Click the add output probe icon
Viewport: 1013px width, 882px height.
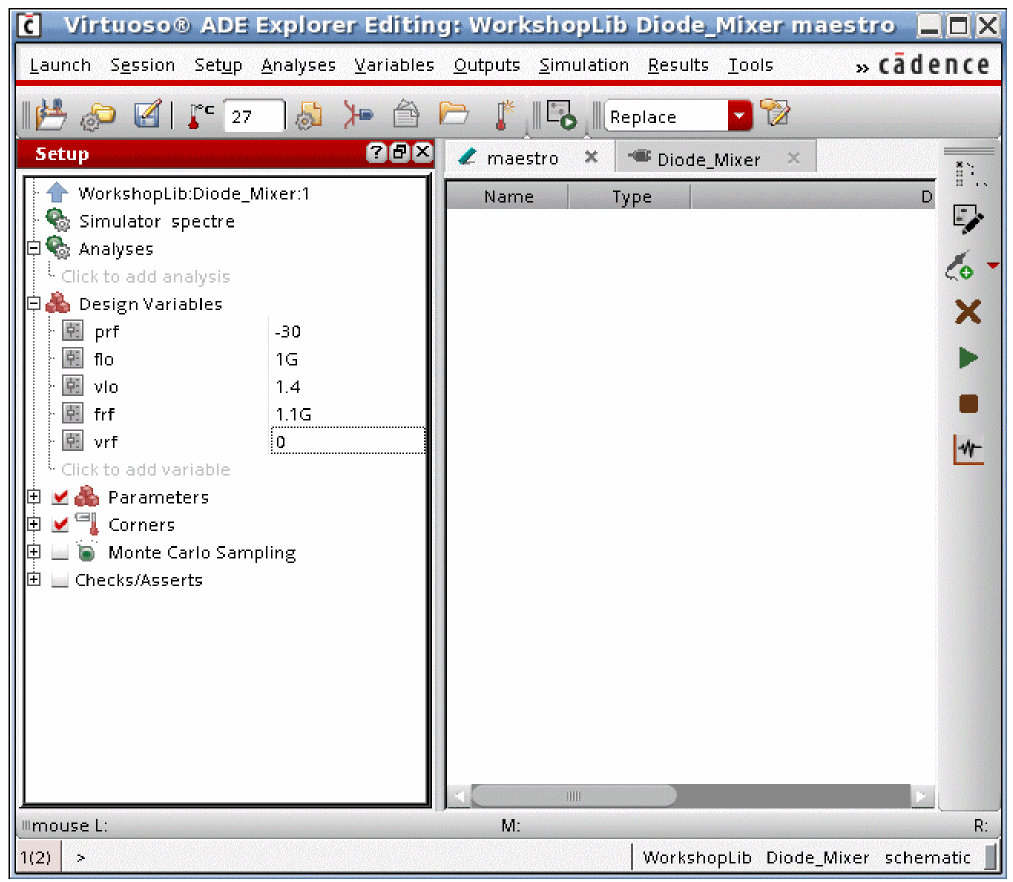click(960, 266)
